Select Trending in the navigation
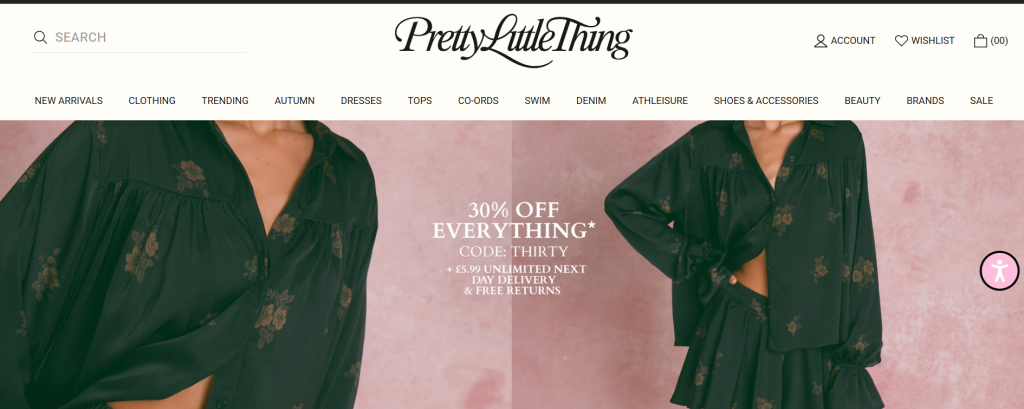 click(x=225, y=101)
